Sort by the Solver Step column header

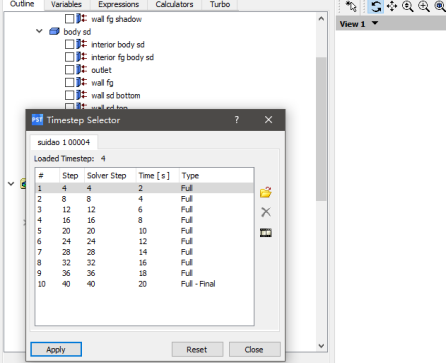pyautogui.click(x=110, y=176)
